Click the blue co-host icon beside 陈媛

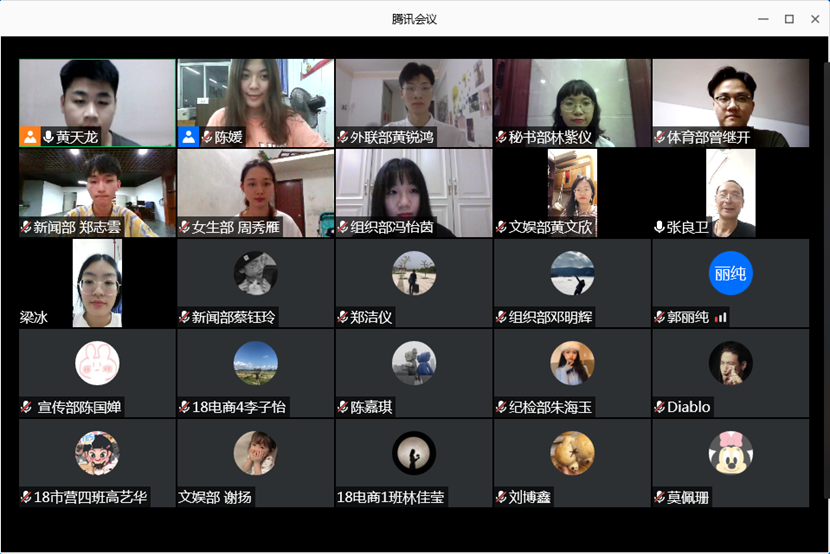[188, 137]
